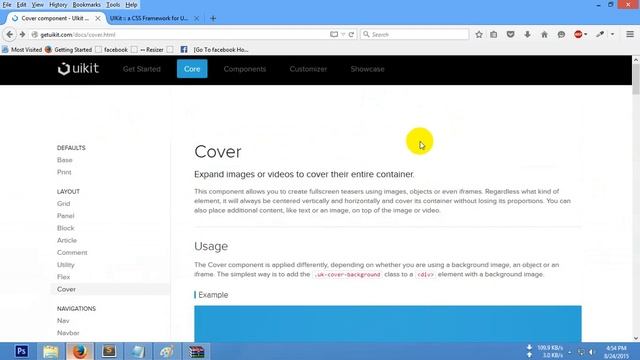Click the red Adblock Plus icon
The height and width of the screenshot is (360, 640).
[x=578, y=35]
